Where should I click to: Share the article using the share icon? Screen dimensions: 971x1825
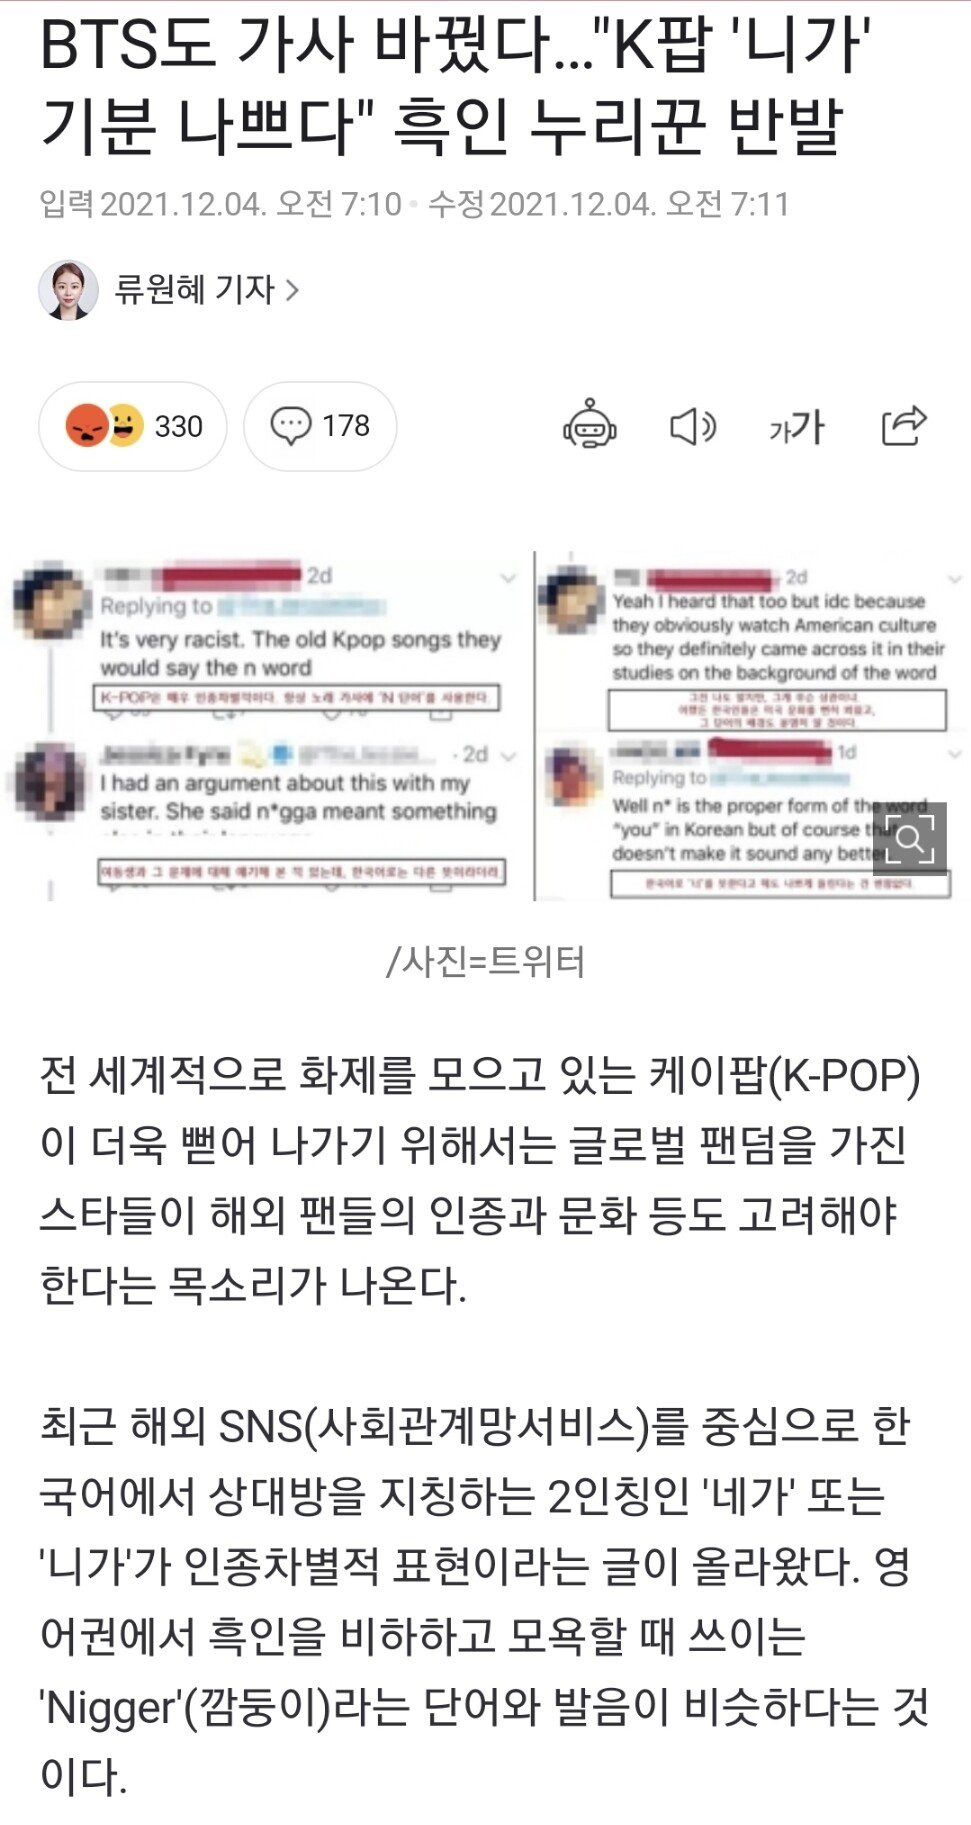point(904,426)
